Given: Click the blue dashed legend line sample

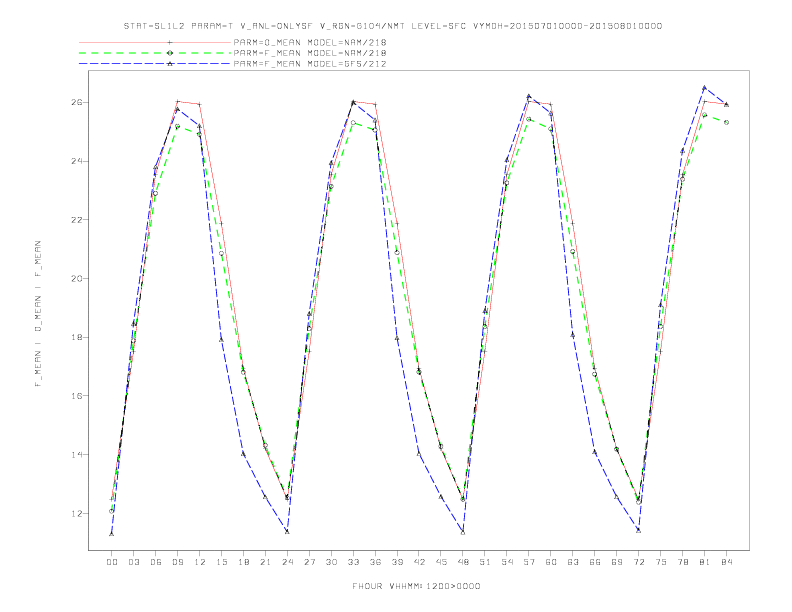Looking at the screenshot, I should pos(155,64).
